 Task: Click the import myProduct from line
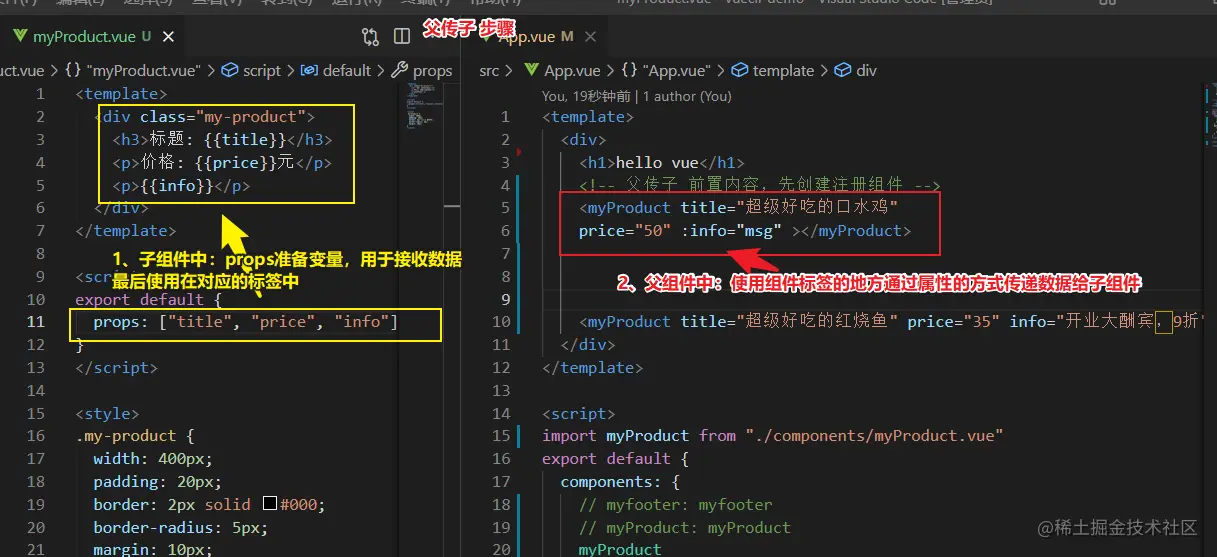[773, 436]
